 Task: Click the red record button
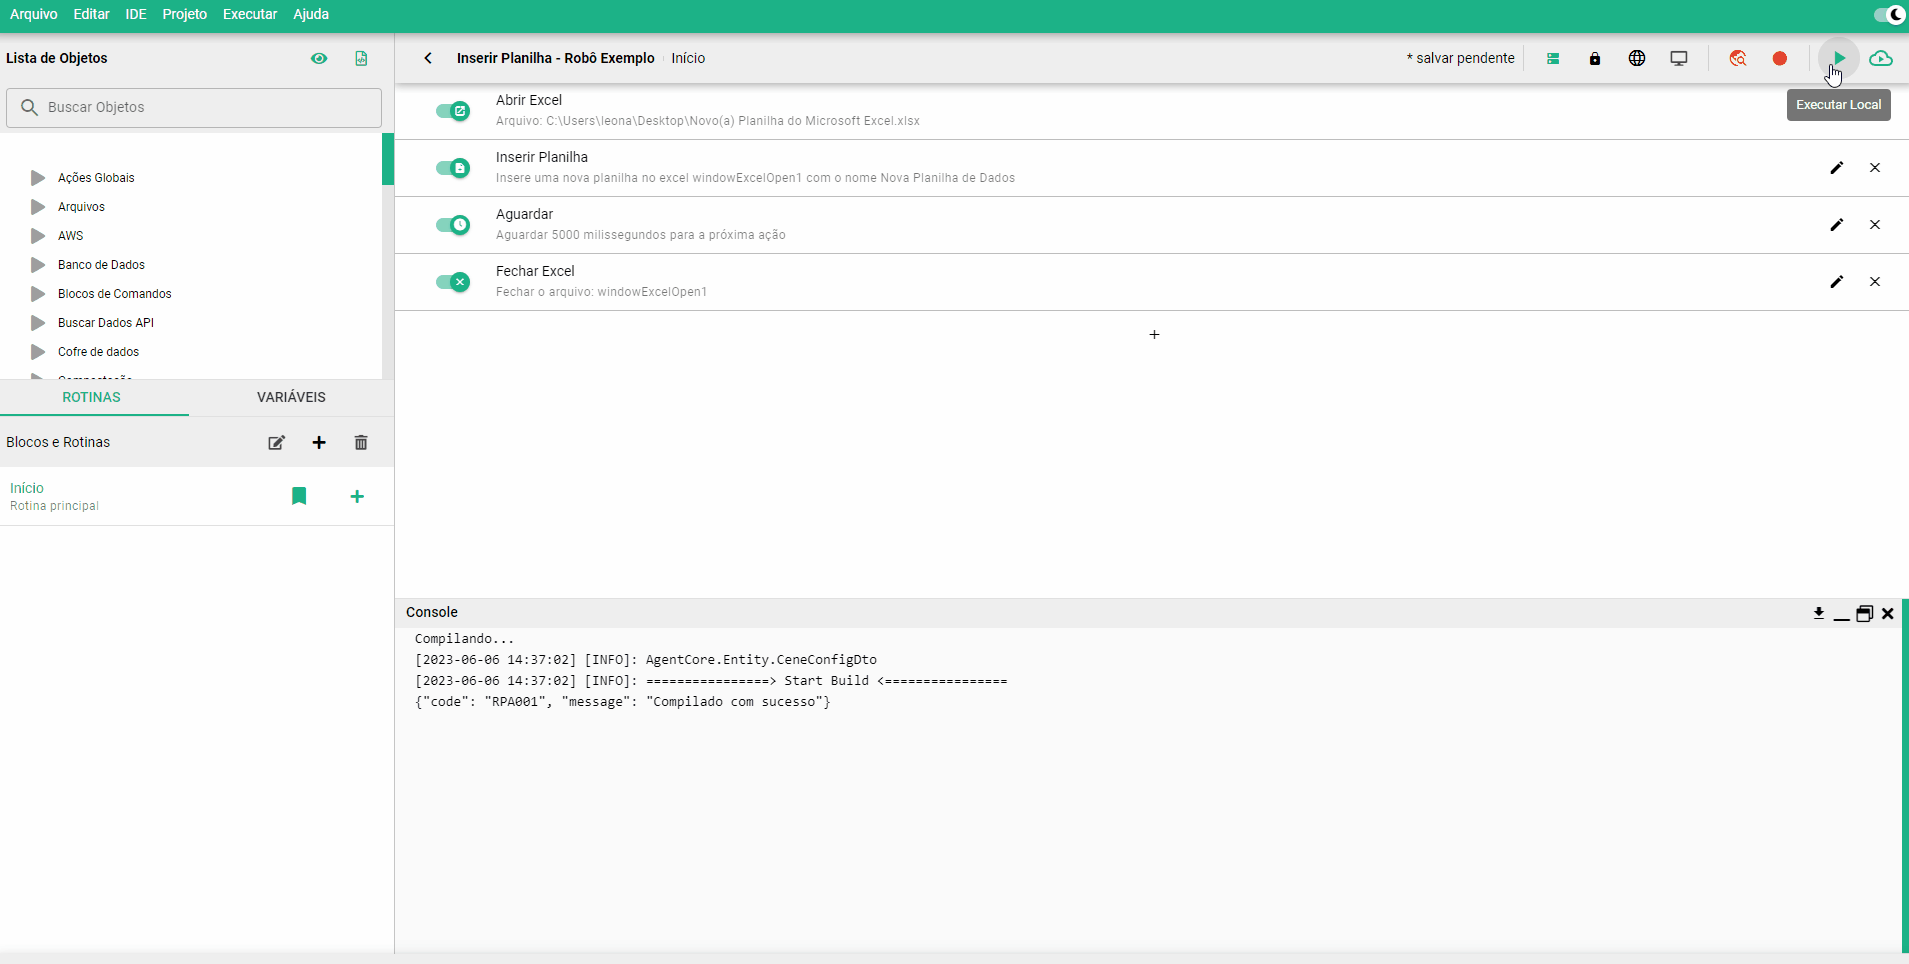coord(1780,58)
